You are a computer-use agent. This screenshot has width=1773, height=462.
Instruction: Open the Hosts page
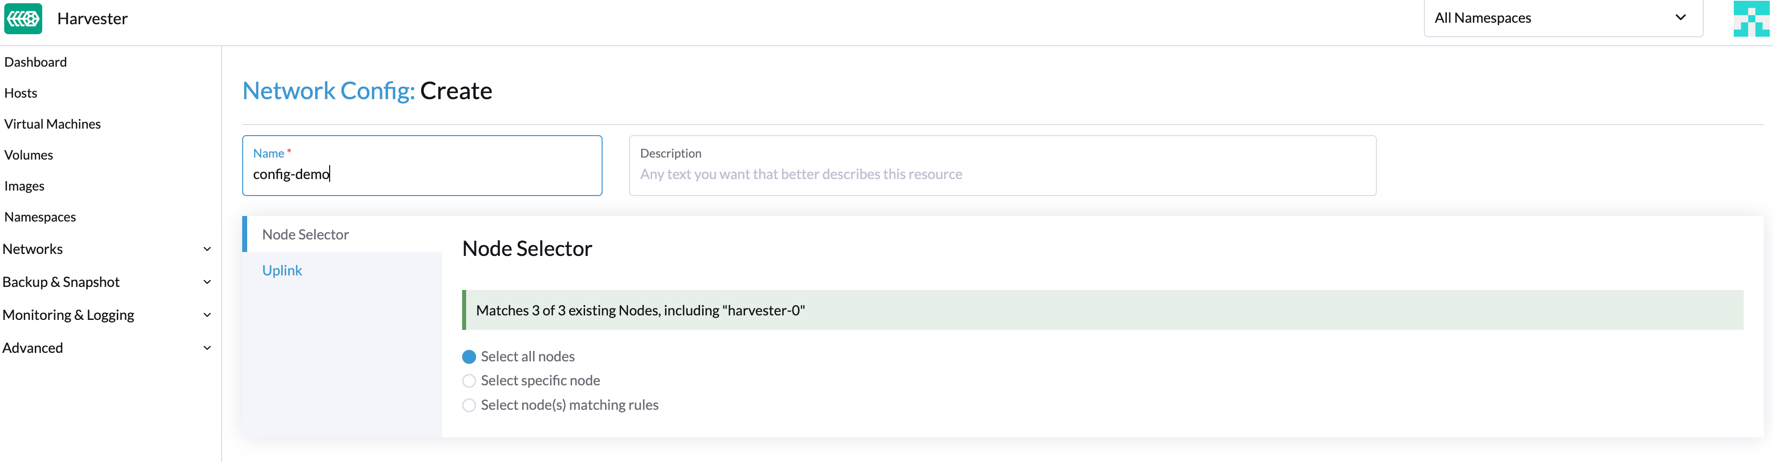(21, 93)
